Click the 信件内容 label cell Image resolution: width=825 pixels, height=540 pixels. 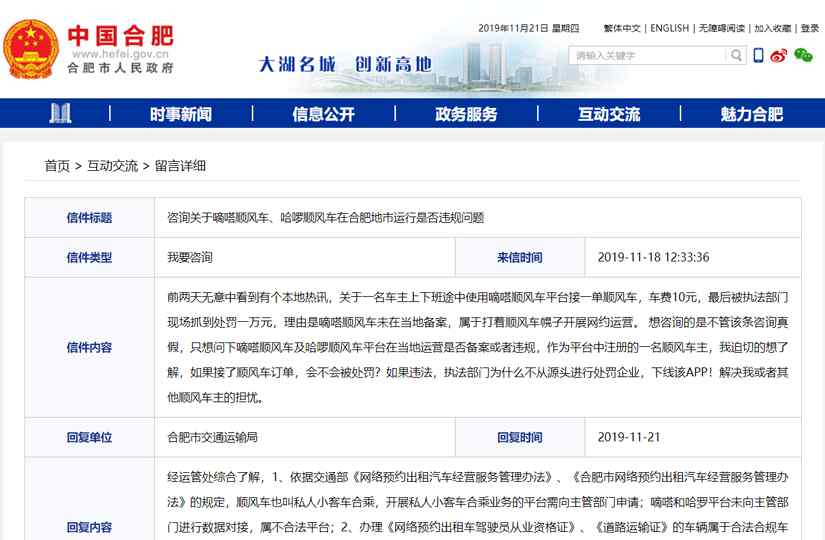[x=89, y=347]
